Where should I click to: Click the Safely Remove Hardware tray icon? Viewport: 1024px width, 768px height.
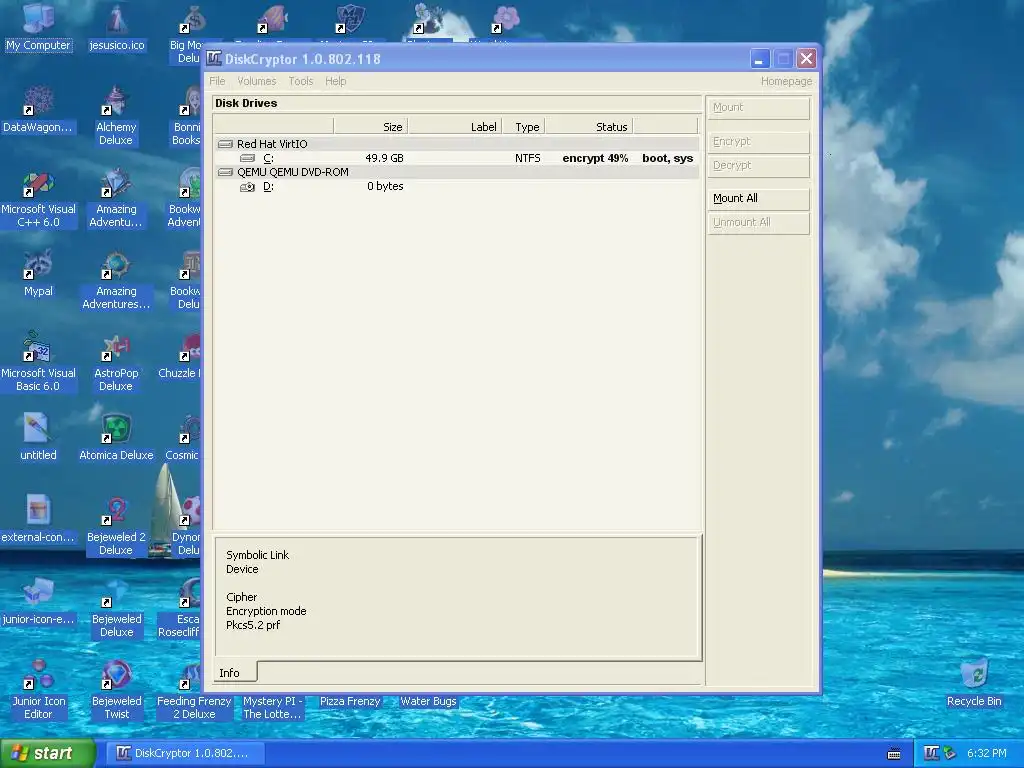[x=950, y=753]
